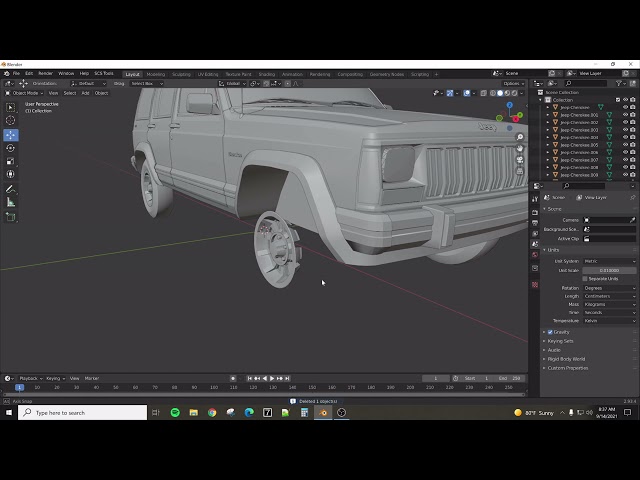Hide Jeep-Cherokee.001 in viewport
640x480 pixels.
coord(625,115)
